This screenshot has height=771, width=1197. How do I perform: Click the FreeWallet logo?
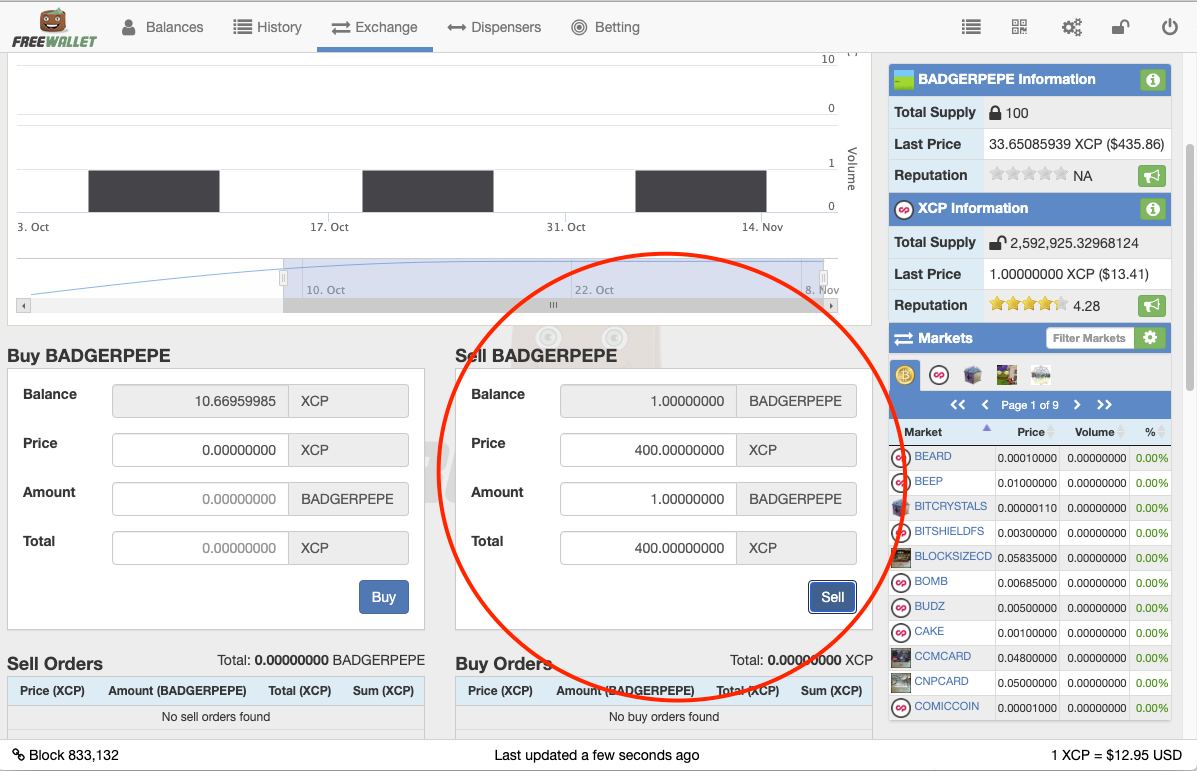pos(53,28)
